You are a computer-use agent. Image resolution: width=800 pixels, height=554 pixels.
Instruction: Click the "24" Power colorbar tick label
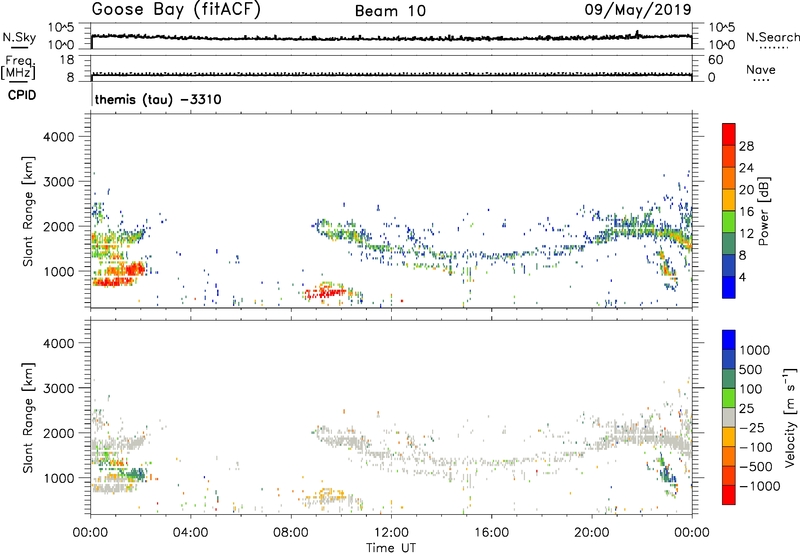pyautogui.click(x=746, y=168)
